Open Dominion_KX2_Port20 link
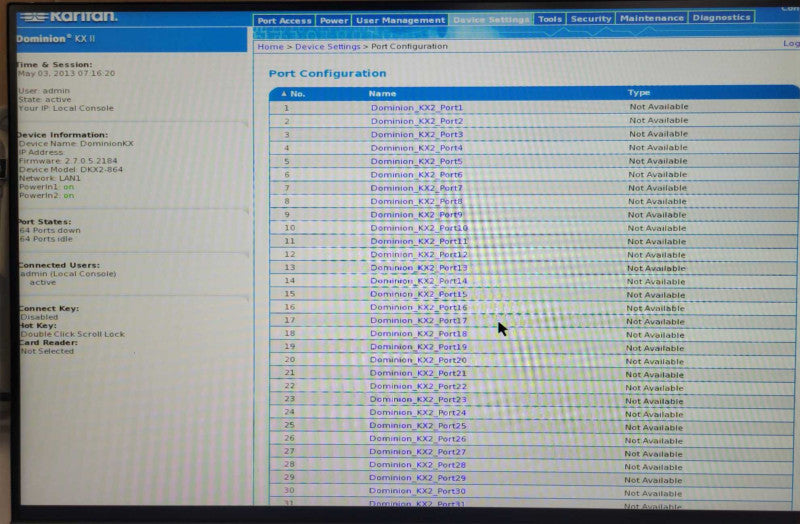Viewport: 800px width, 524px height. click(x=418, y=360)
